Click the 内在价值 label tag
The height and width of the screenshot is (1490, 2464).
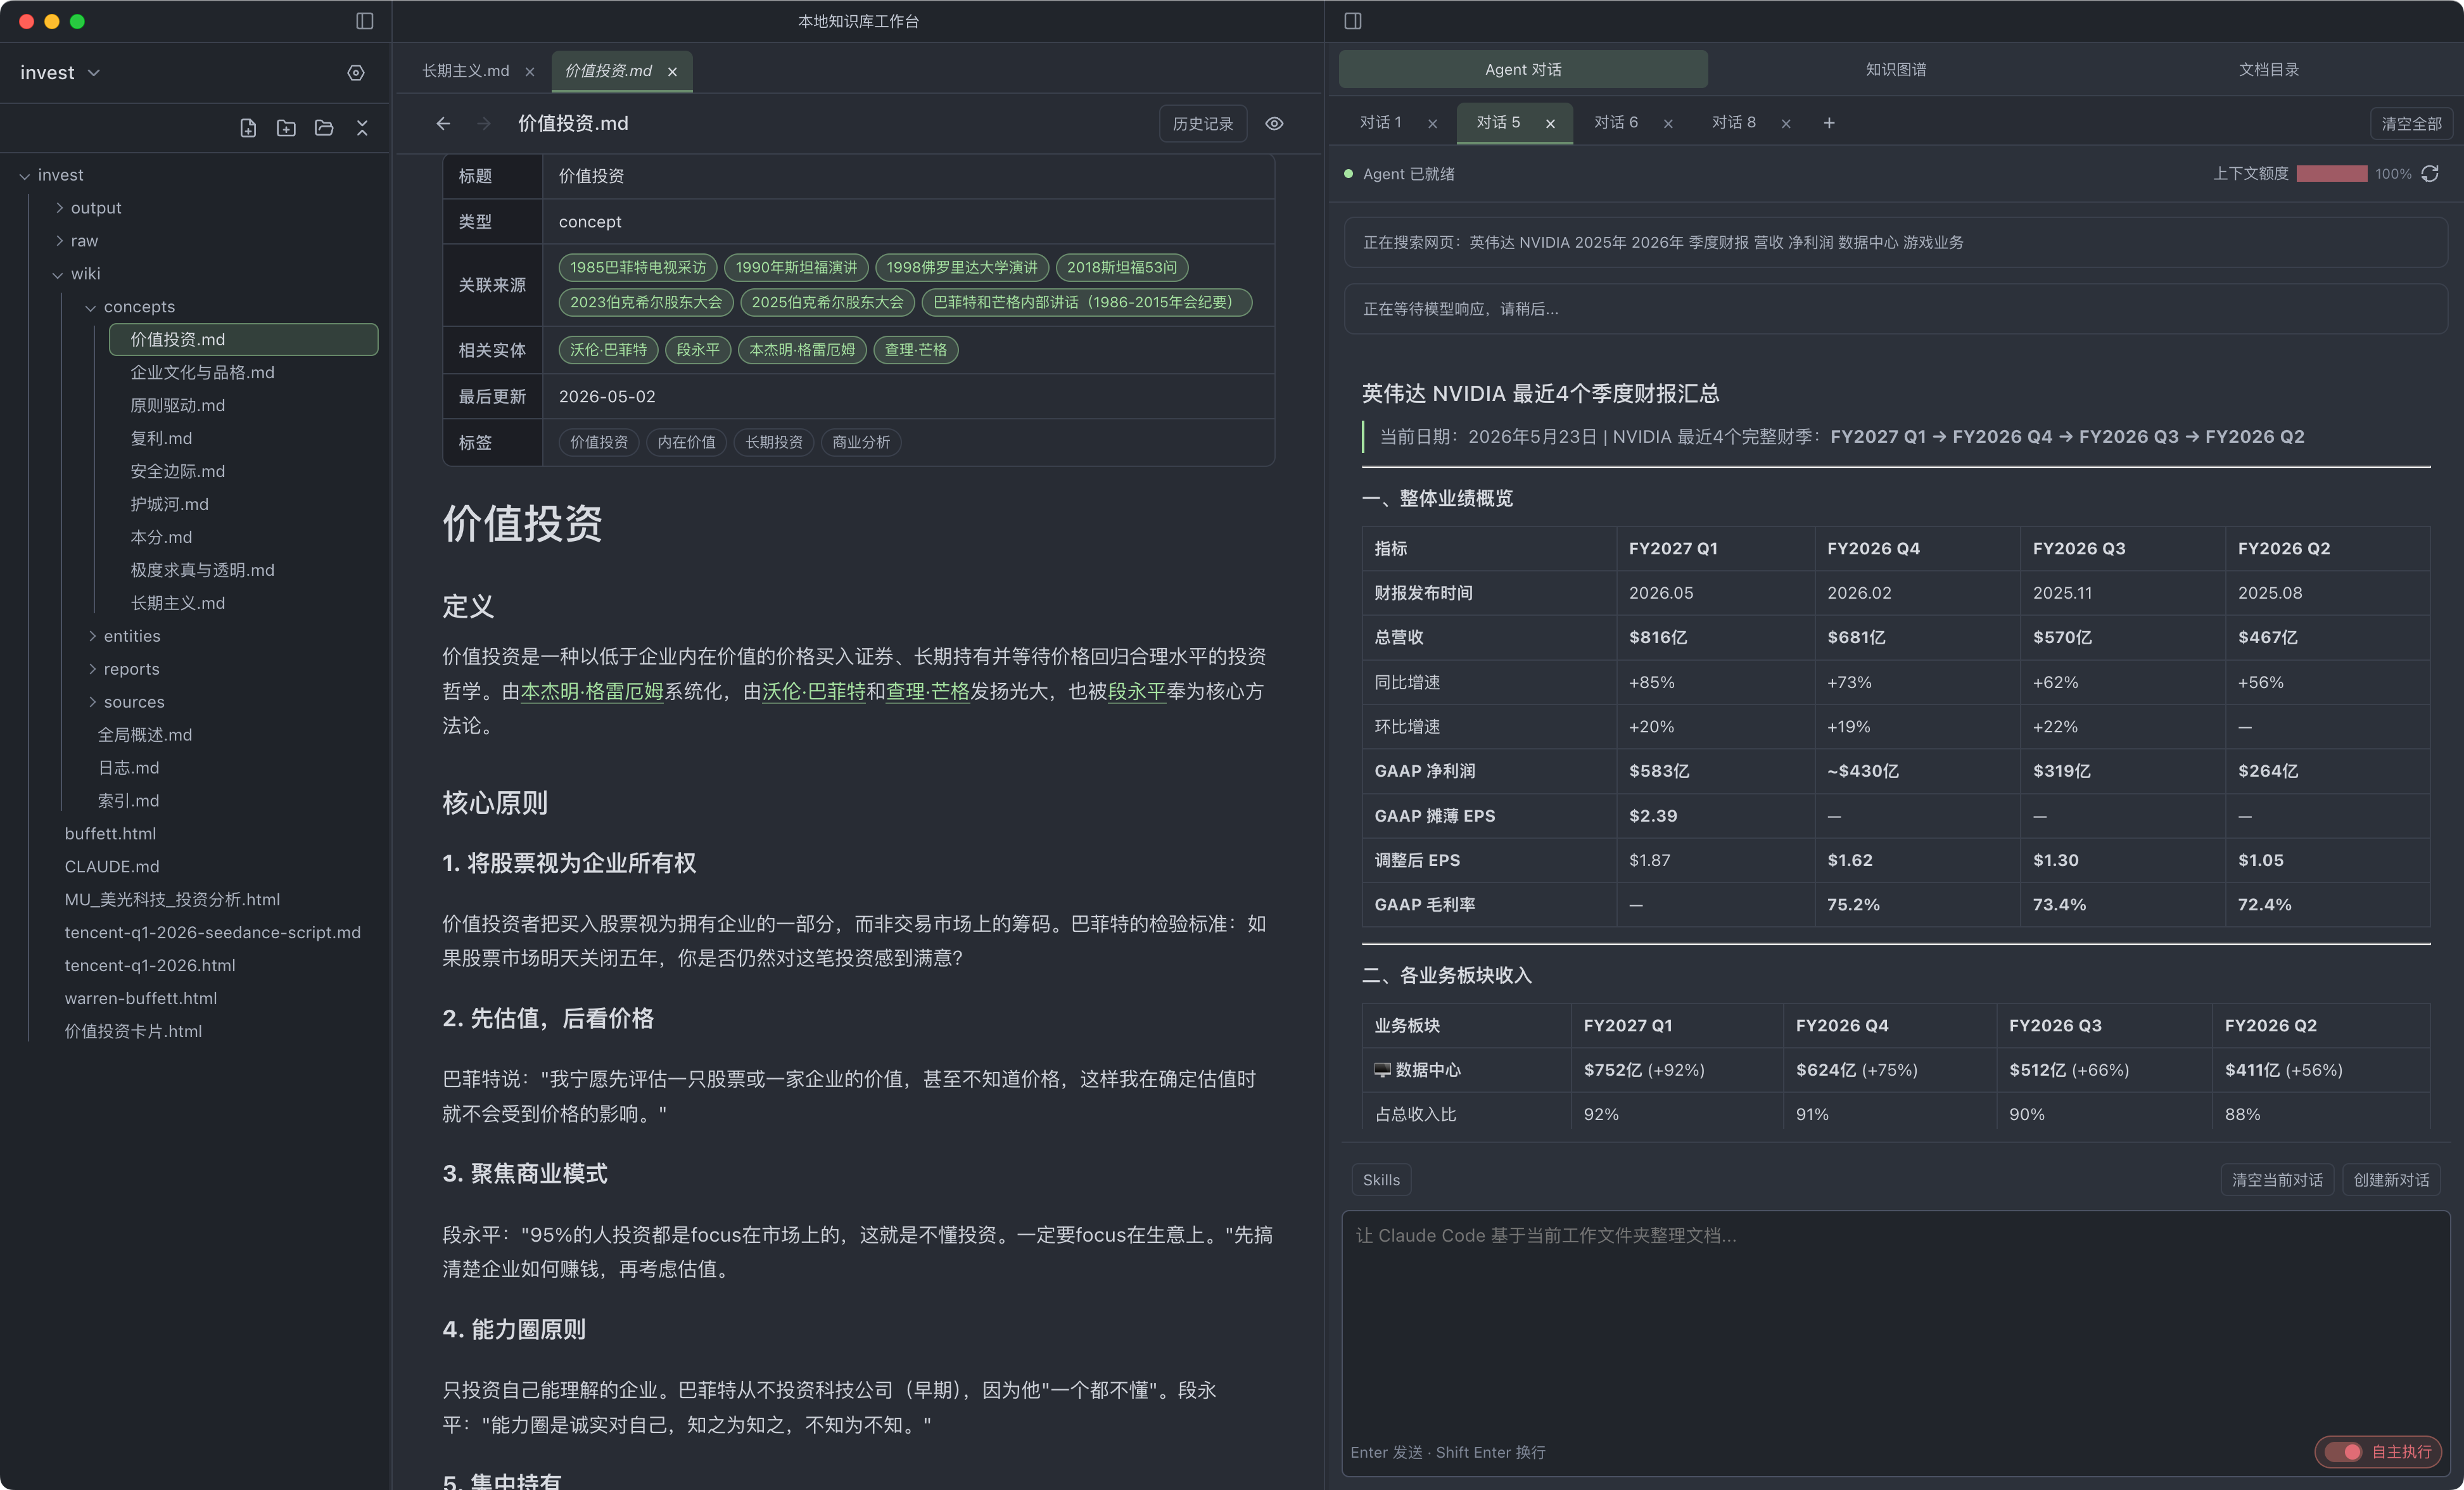(686, 442)
